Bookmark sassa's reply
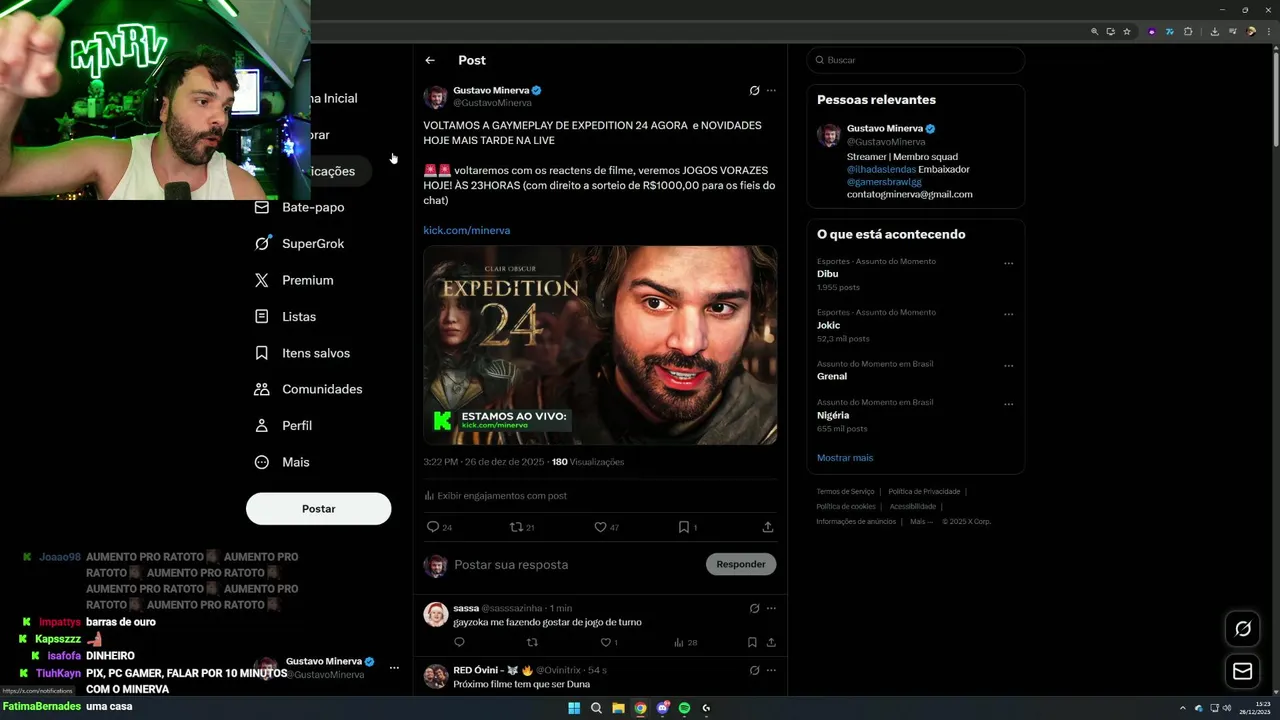The width and height of the screenshot is (1280, 720). (x=752, y=643)
